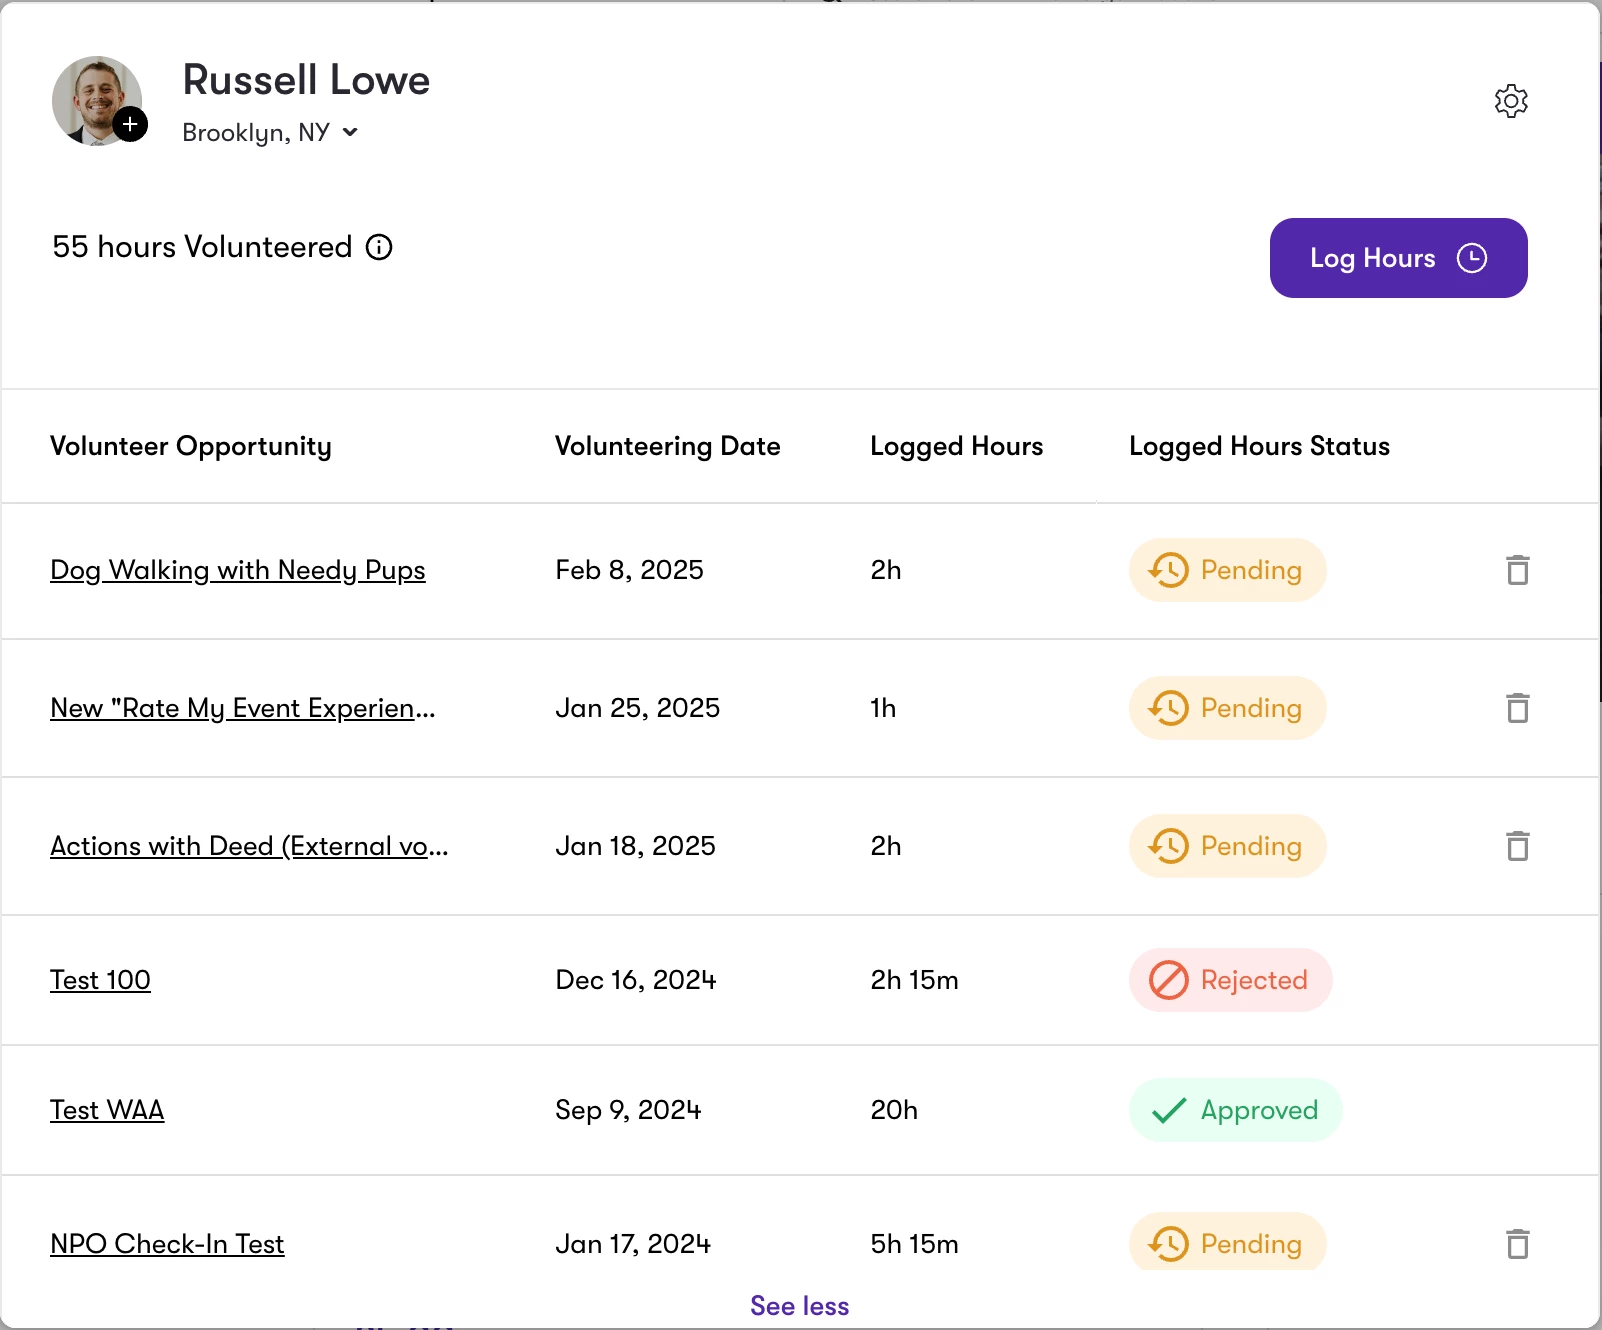Open Dog Walking with Needy Pups link
1602x1330 pixels.
(238, 570)
